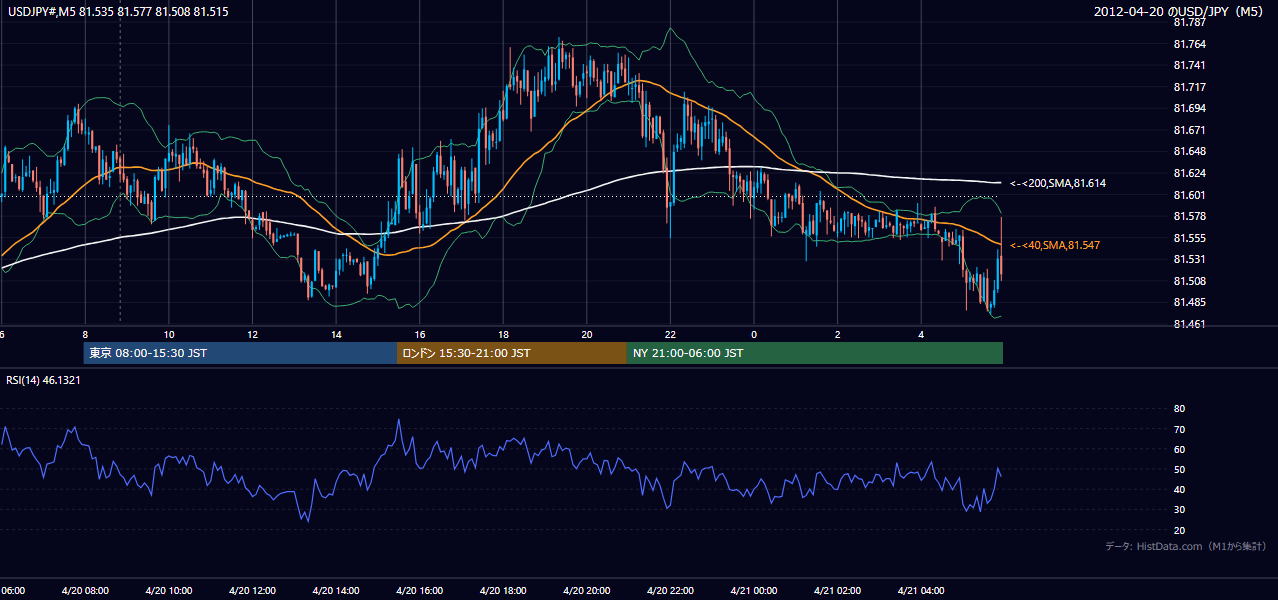The image size is (1278, 600).
Task: Click the 2012-04-20 USD/JPY (M5) chart title
Action: pyautogui.click(x=1180, y=10)
